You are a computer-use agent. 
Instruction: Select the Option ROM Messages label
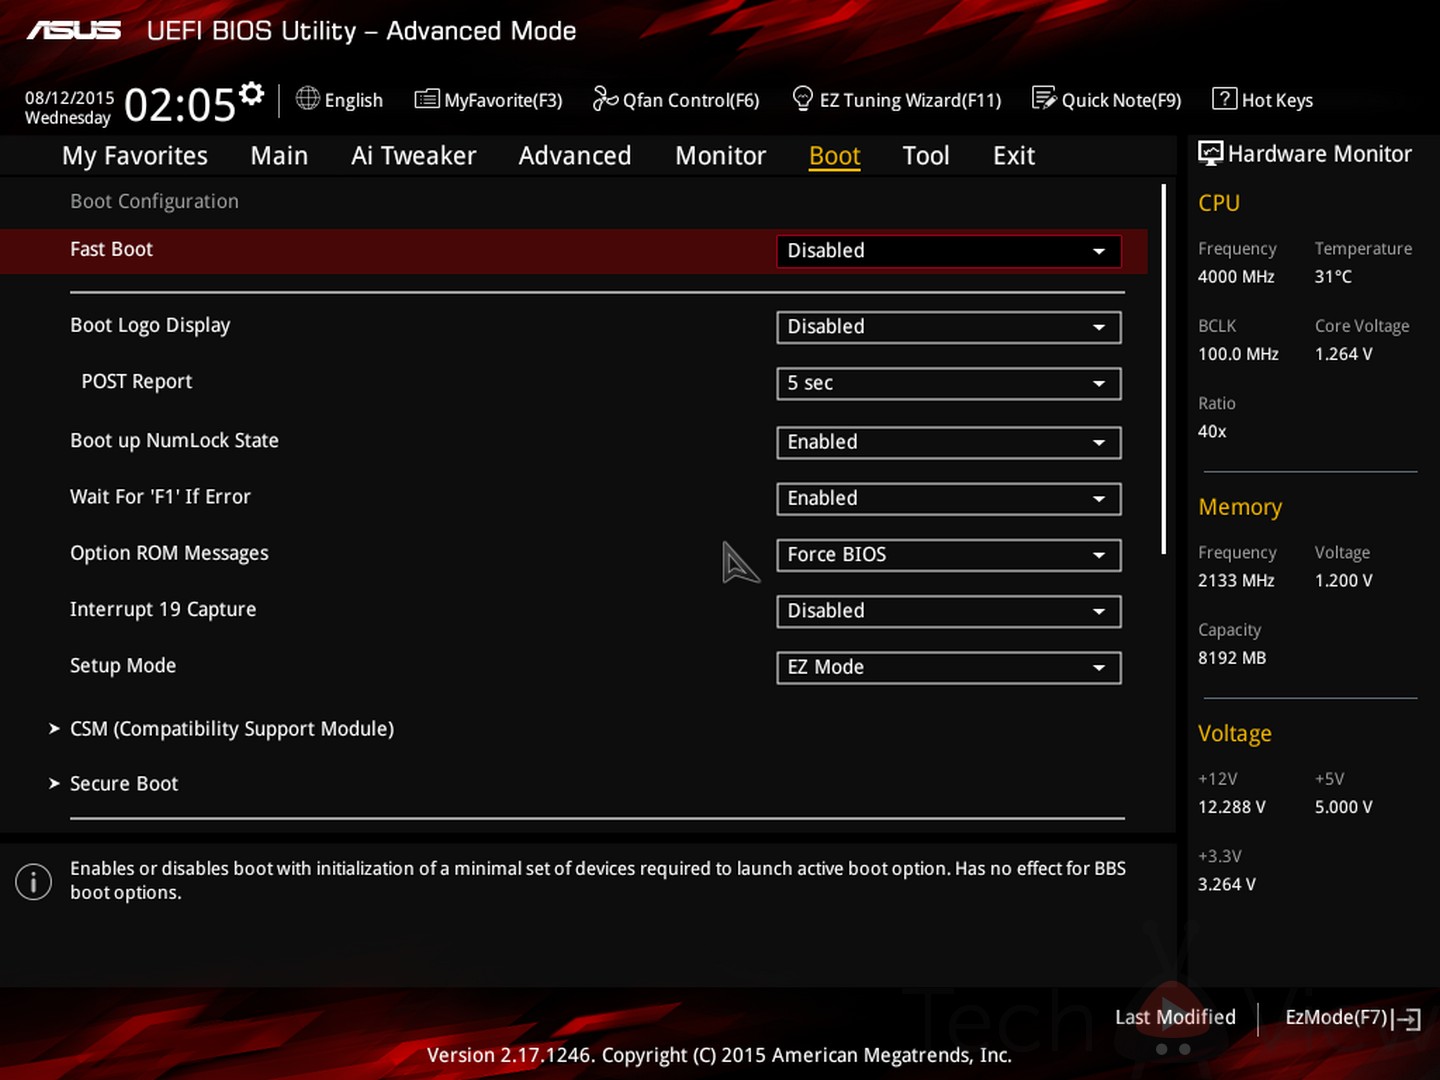click(169, 553)
